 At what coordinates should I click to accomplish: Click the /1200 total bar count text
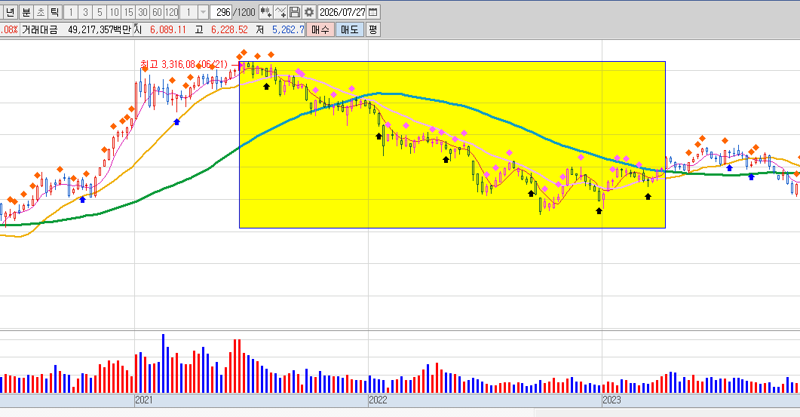pos(244,12)
